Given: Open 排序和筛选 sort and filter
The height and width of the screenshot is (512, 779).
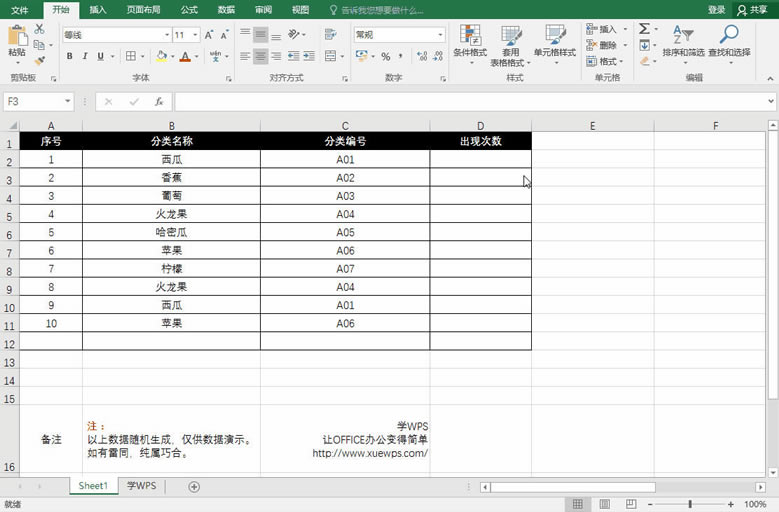Looking at the screenshot, I should (684, 44).
